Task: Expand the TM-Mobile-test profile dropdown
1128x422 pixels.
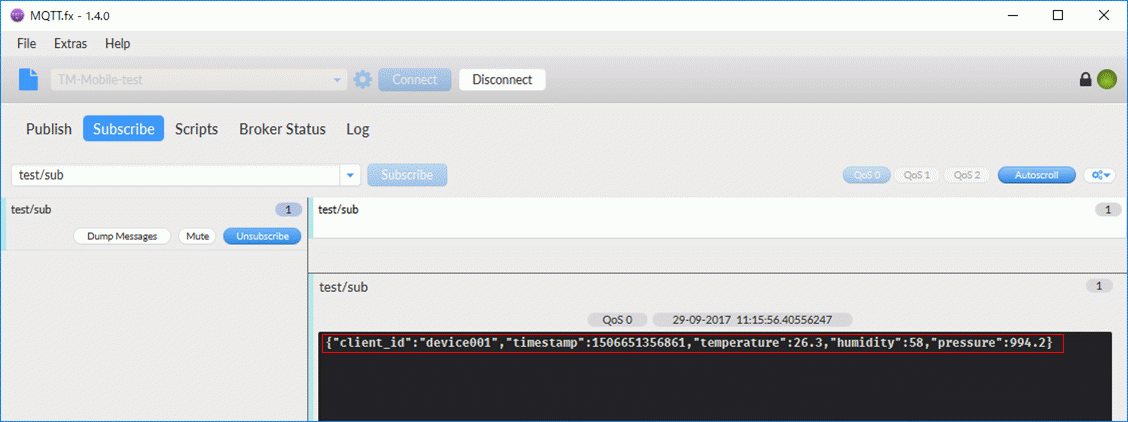Action: (x=337, y=80)
